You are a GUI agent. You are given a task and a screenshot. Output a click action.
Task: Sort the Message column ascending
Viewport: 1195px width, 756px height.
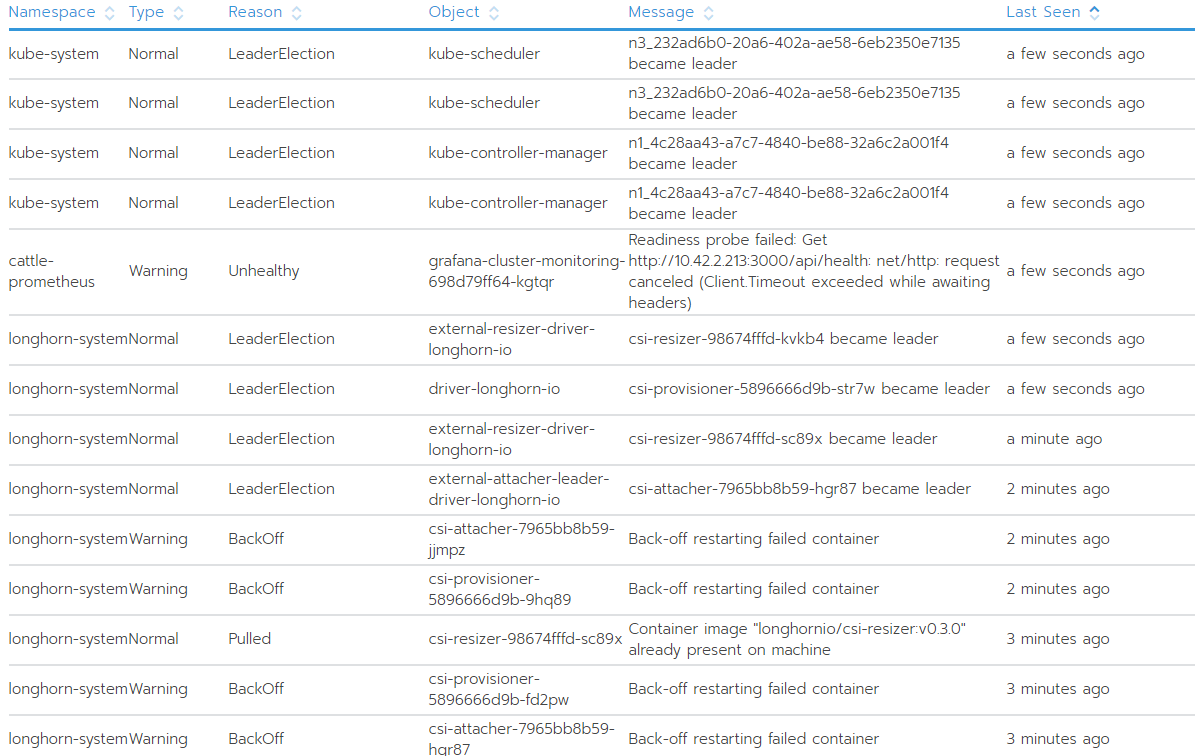pos(708,8)
